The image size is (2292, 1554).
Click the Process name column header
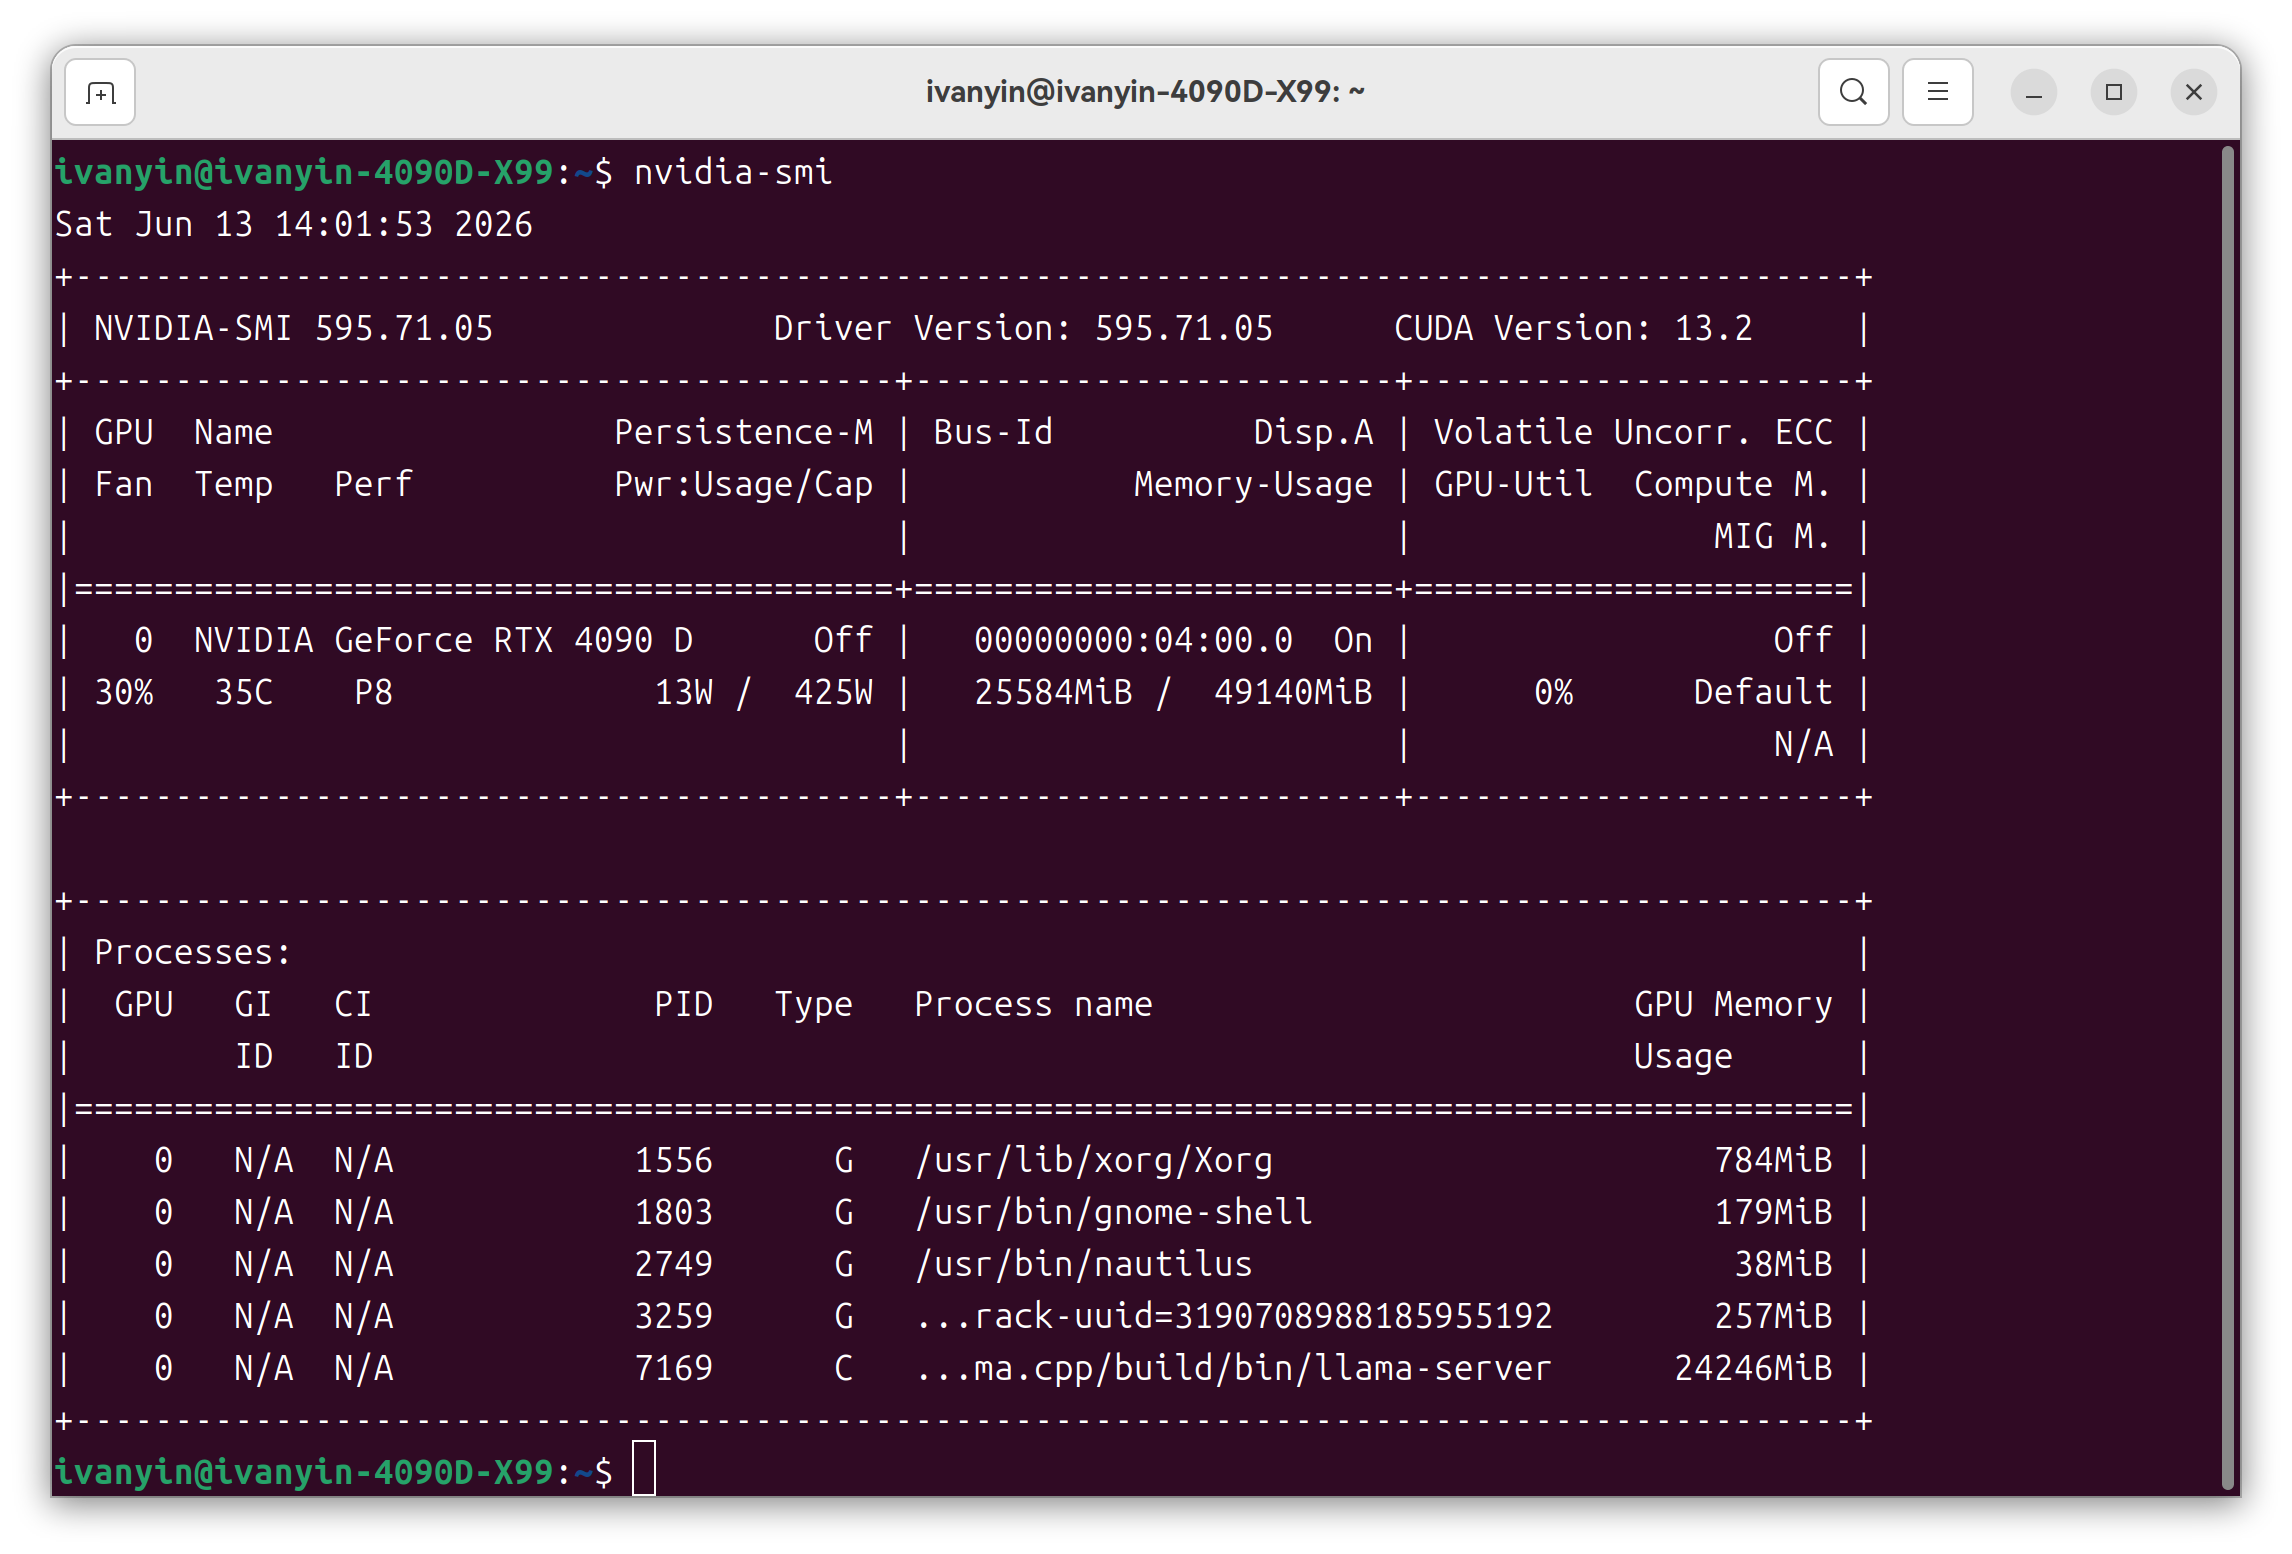point(1033,1004)
